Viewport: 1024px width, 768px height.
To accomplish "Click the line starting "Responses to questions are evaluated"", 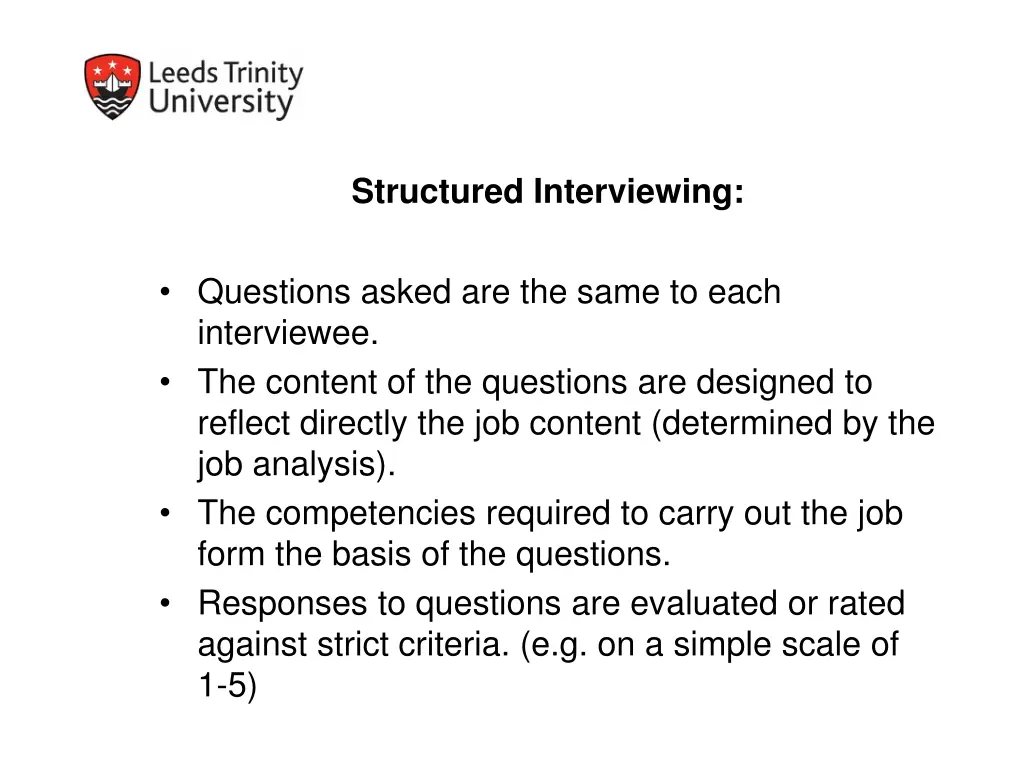I will click(x=551, y=603).
